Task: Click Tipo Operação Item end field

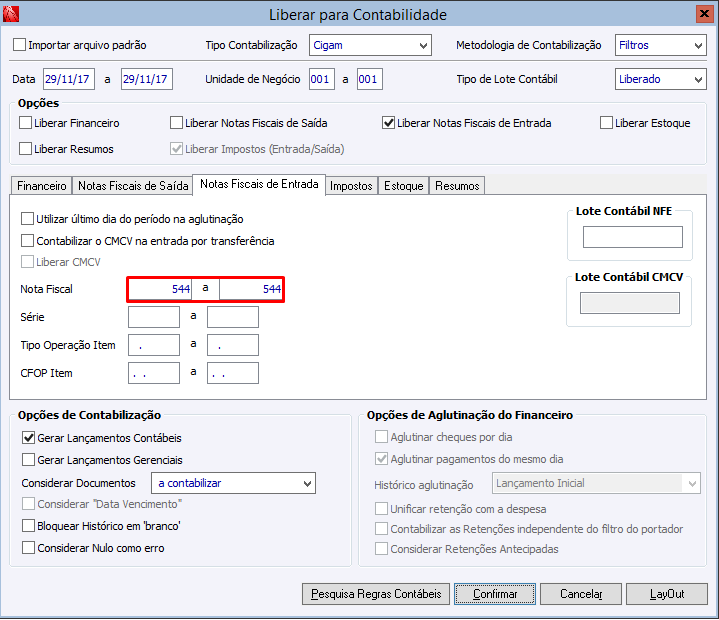Action: 232,345
